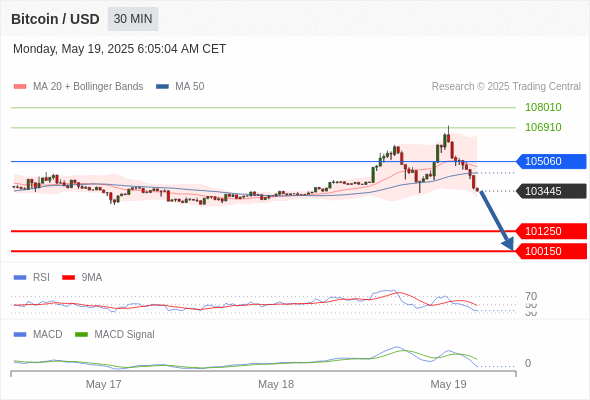590x400 pixels.
Task: Click the MACD Signal green legend marker
Action: [x=81, y=335]
